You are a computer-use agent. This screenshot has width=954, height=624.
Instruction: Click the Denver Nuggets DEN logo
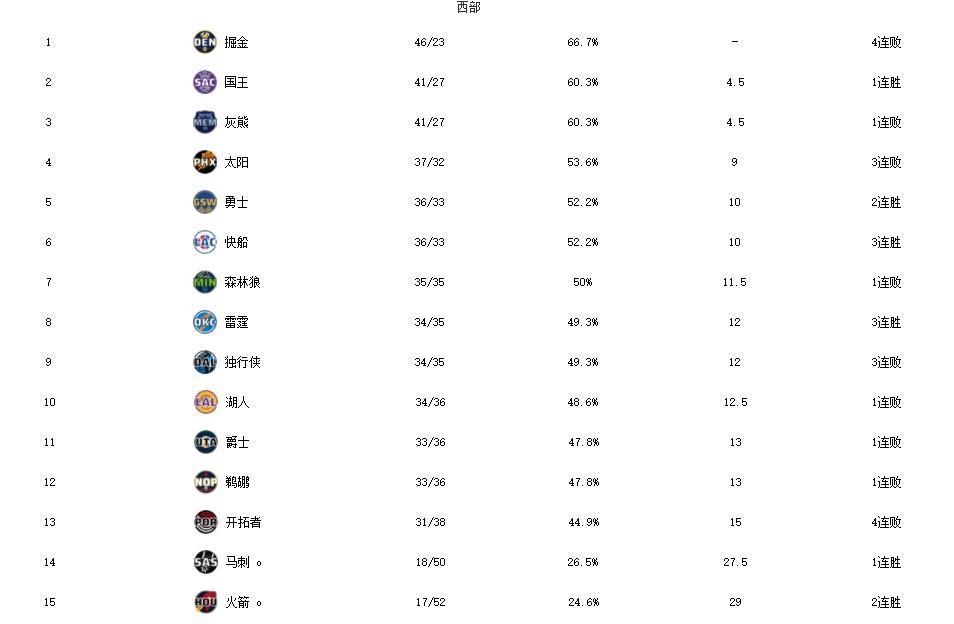pyautogui.click(x=204, y=42)
